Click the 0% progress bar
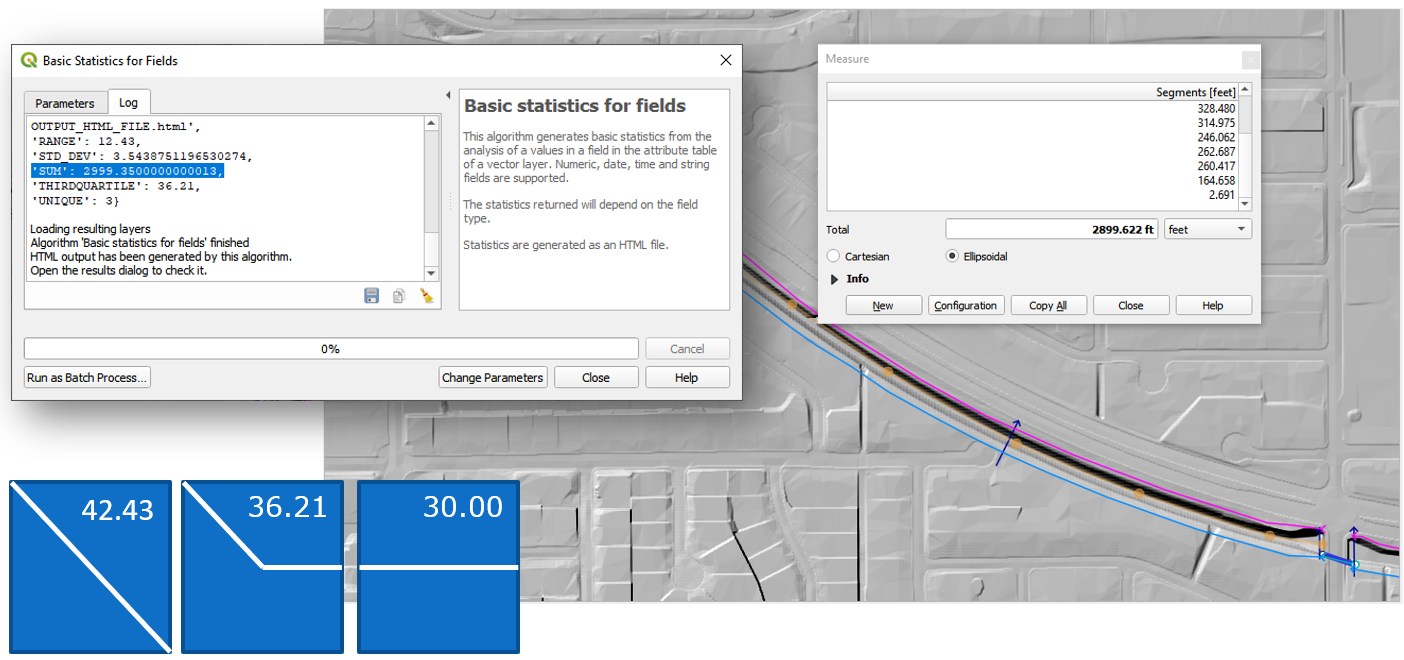Image resolution: width=1404 pixels, height=660 pixels. point(331,349)
